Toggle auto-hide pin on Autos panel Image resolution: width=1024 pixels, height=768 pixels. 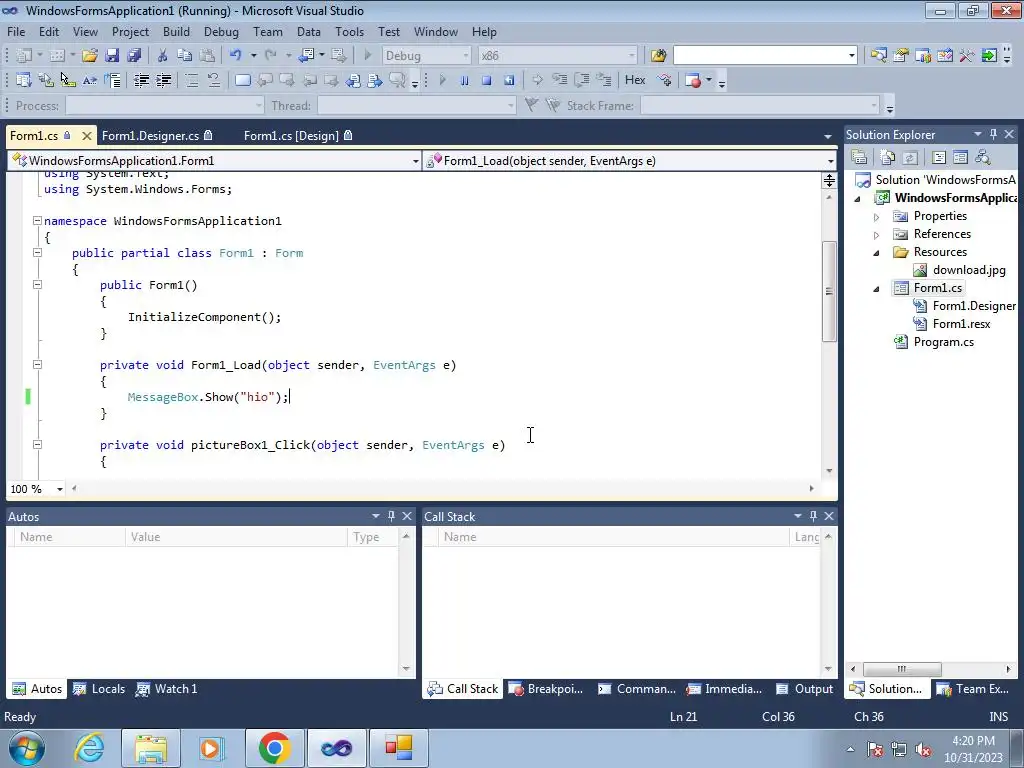(391, 516)
